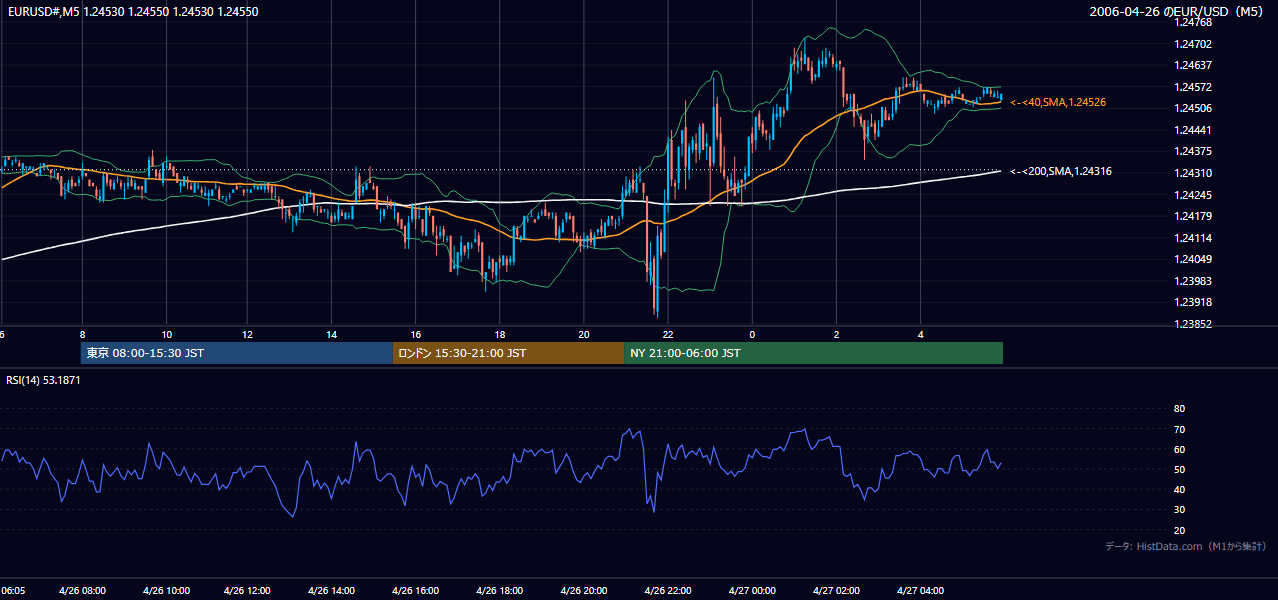
Task: Click hour label 22 under the price chart
Action: click(668, 335)
